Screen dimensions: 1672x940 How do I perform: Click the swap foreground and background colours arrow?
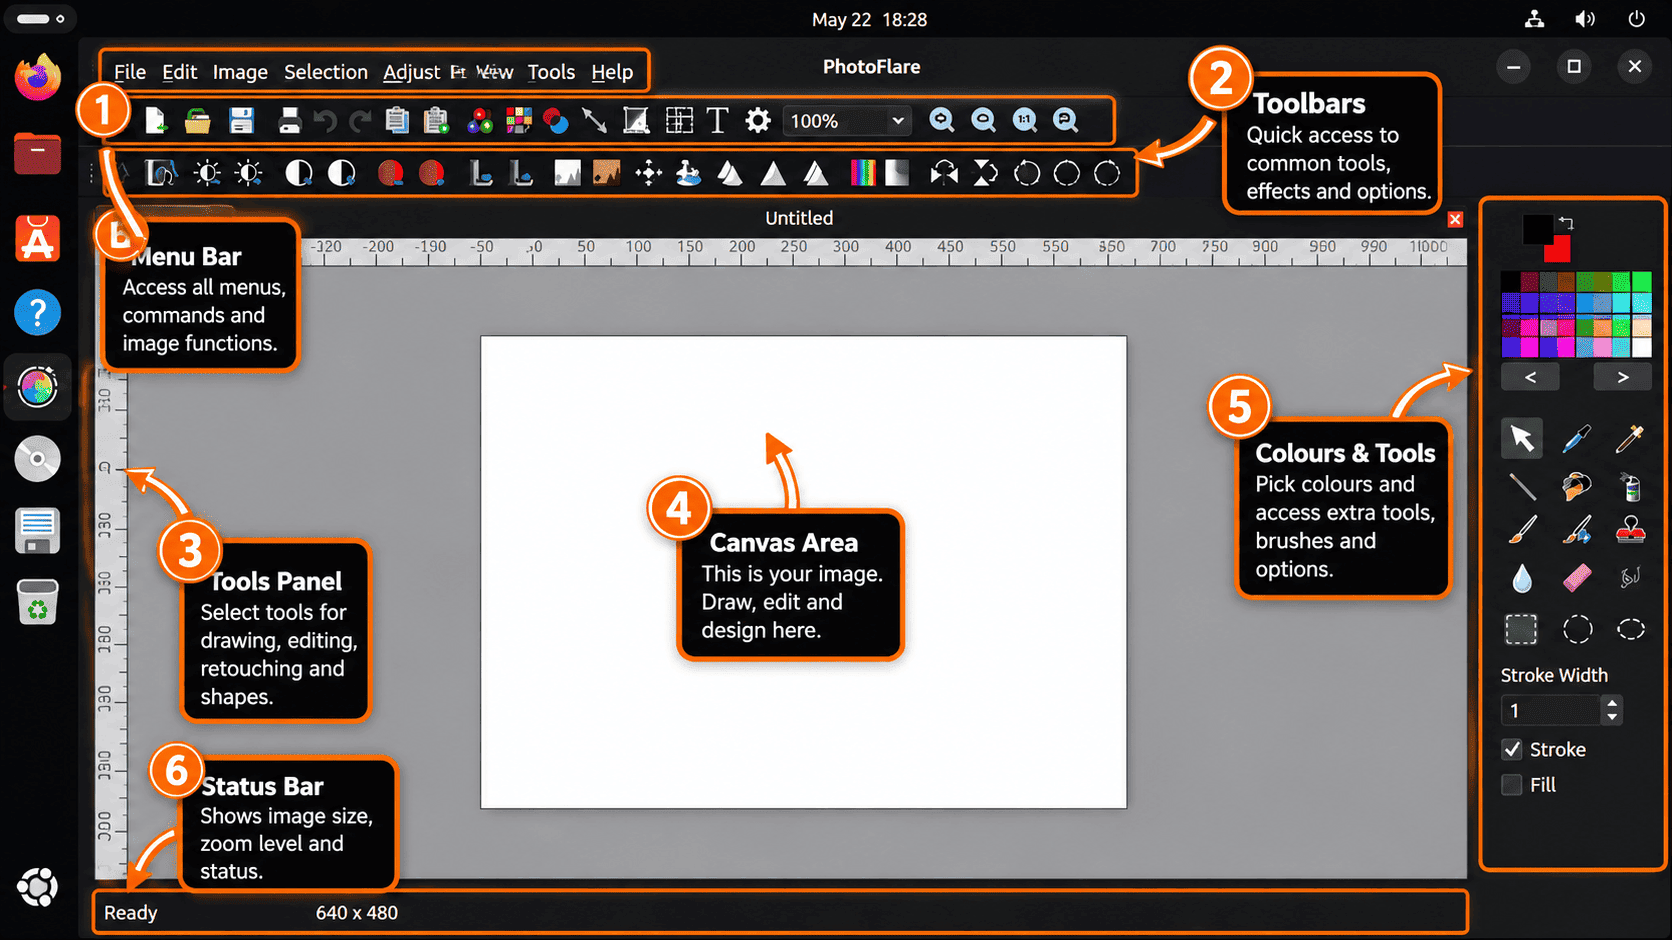[x=1566, y=222]
